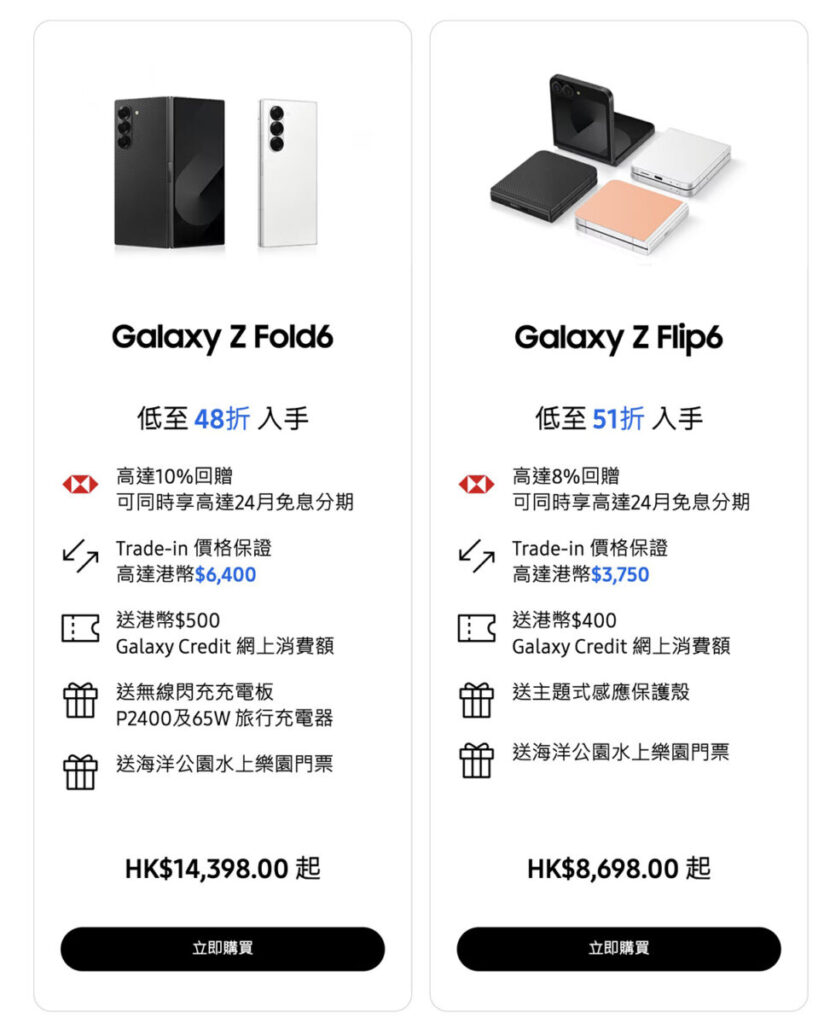Click the HSBC logo in Fold6 card
The height and width of the screenshot is (1024, 818).
click(80, 485)
